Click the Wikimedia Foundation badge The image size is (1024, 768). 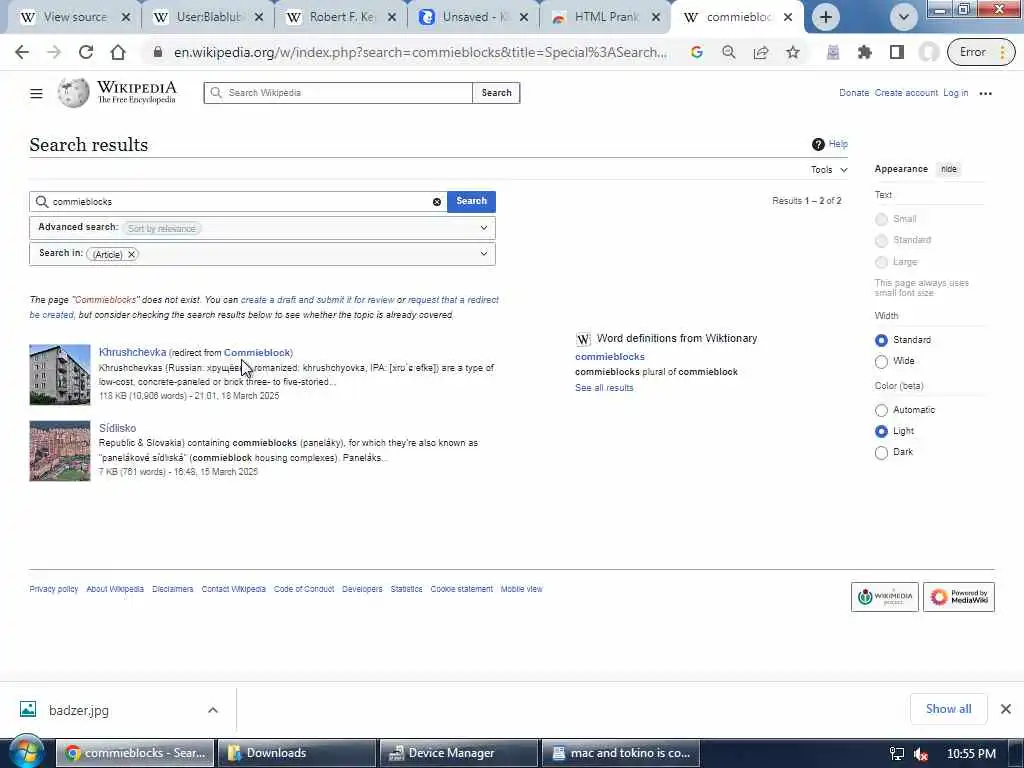tap(884, 597)
